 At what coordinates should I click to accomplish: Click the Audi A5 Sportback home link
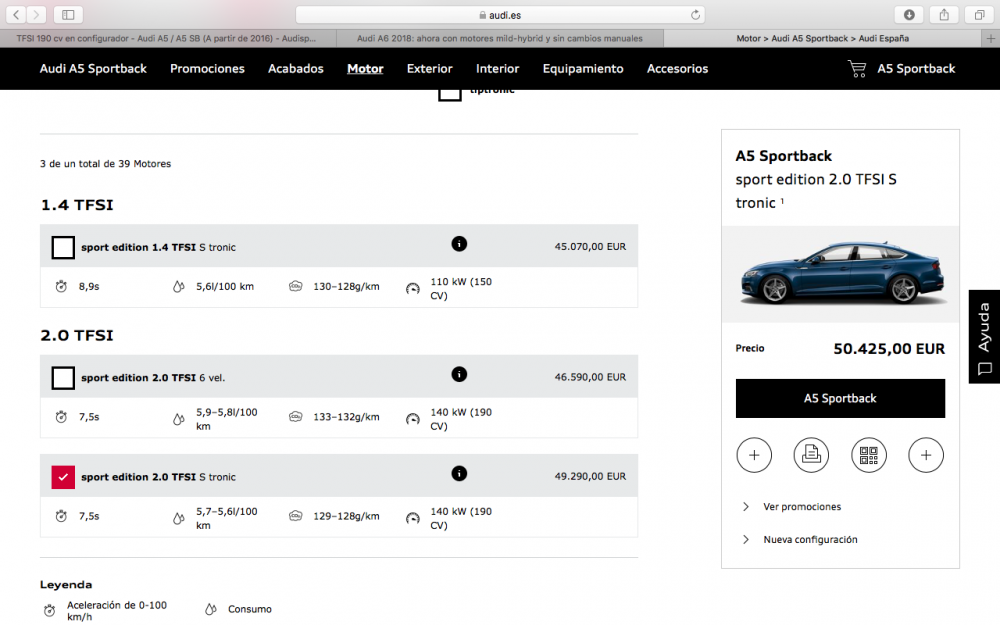point(93,68)
